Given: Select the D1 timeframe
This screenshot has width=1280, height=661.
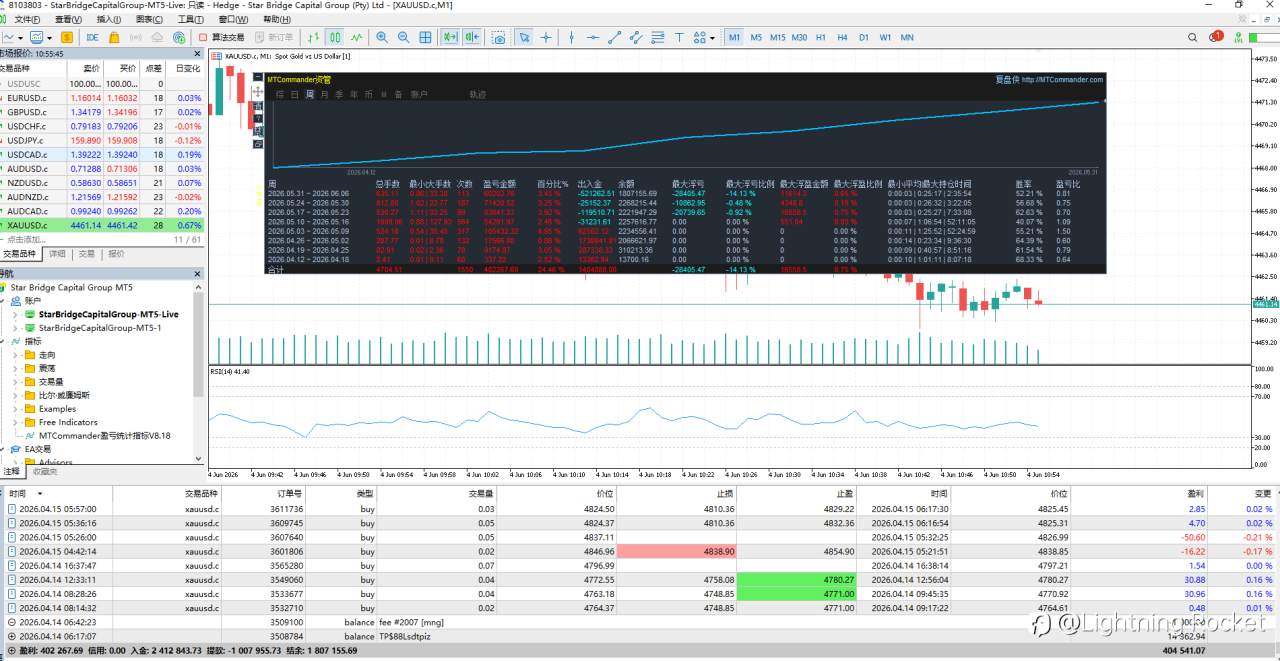Looking at the screenshot, I should [x=864, y=37].
